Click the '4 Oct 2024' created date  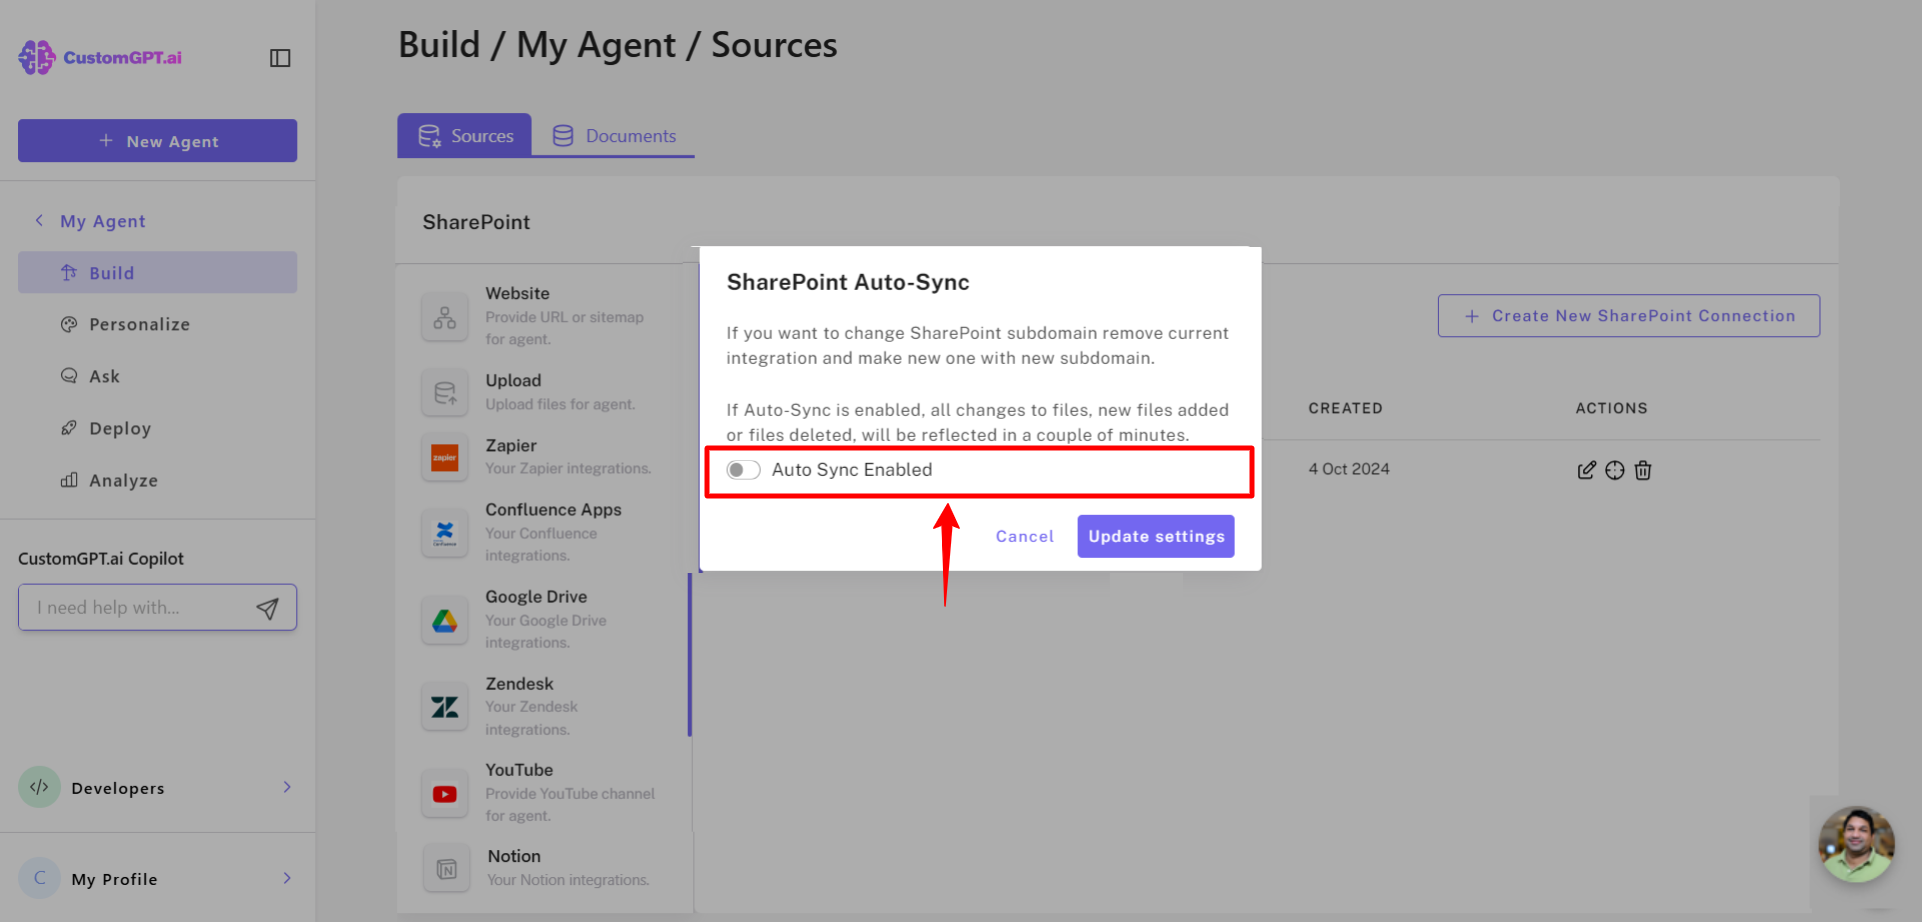tap(1349, 469)
